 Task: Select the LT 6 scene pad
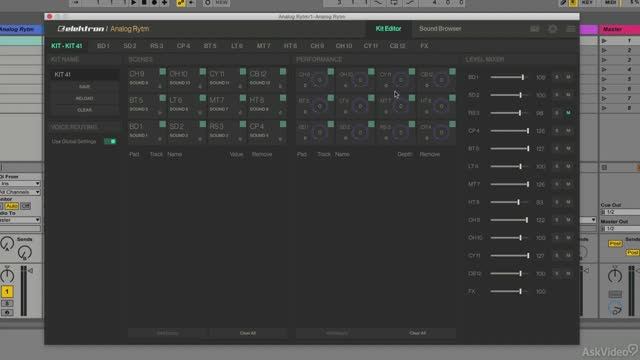tap(187, 105)
